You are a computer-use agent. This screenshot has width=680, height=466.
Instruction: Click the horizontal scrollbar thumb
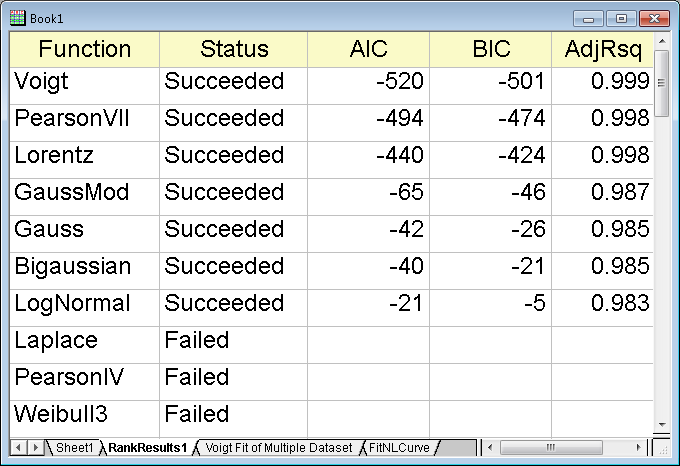click(x=551, y=447)
